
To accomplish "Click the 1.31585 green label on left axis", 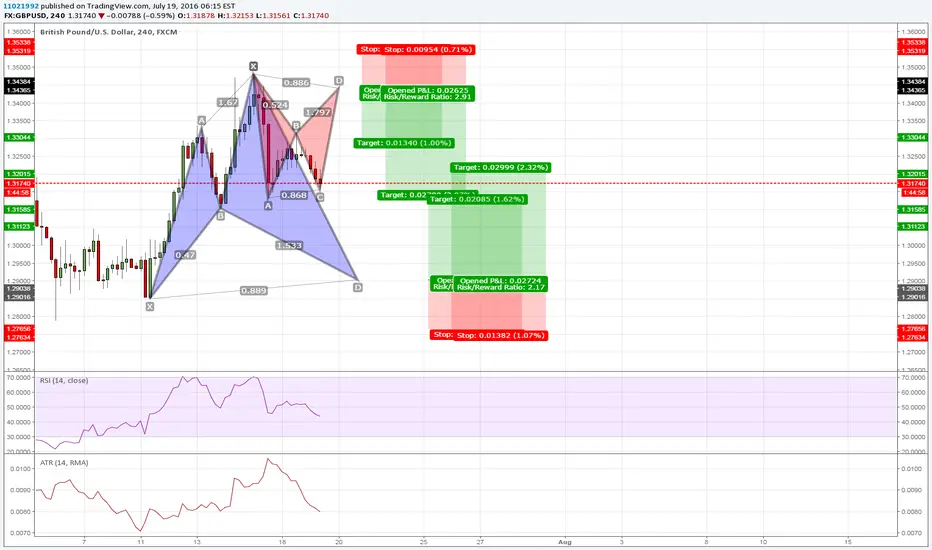I will click(x=18, y=210).
